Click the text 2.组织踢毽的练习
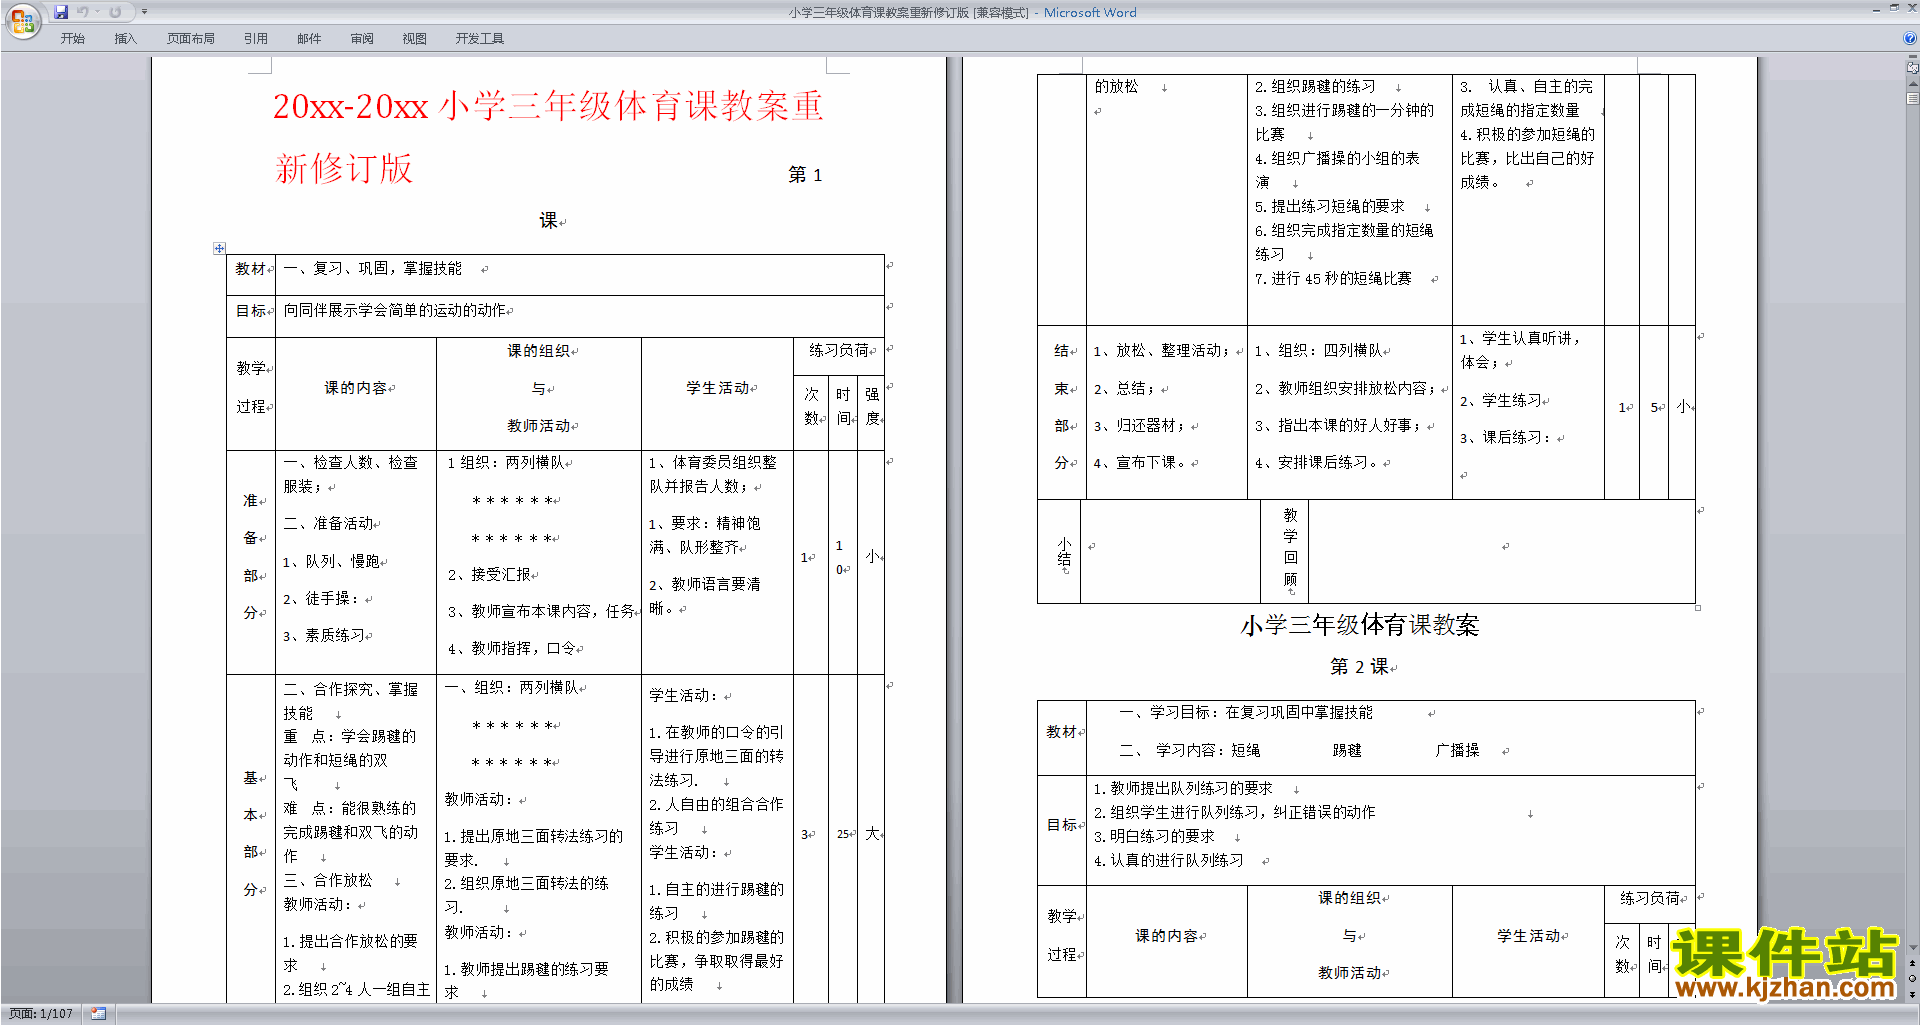Viewport: 1920px width, 1025px height. (x=1315, y=87)
